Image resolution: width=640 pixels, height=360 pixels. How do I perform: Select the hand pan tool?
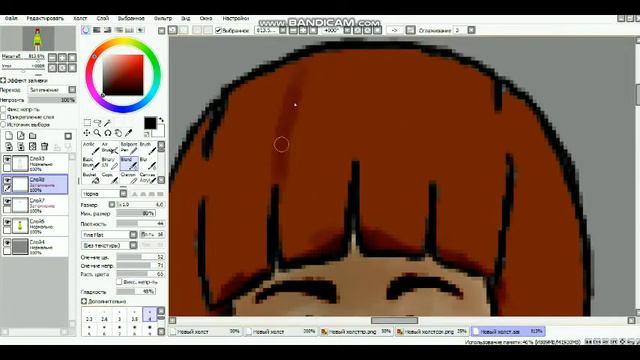point(118,133)
